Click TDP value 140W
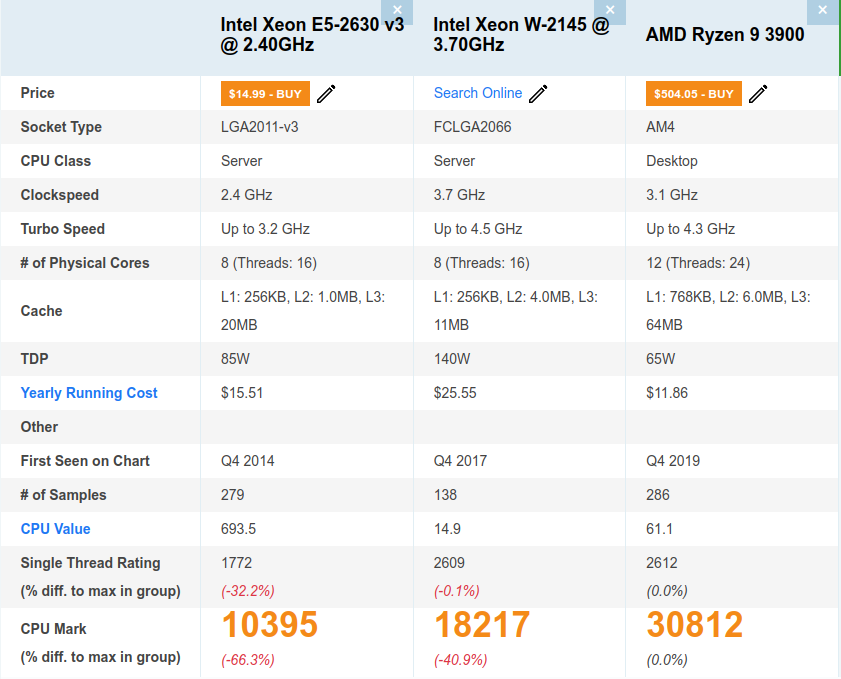Image resolution: width=841 pixels, height=679 pixels. (x=452, y=359)
